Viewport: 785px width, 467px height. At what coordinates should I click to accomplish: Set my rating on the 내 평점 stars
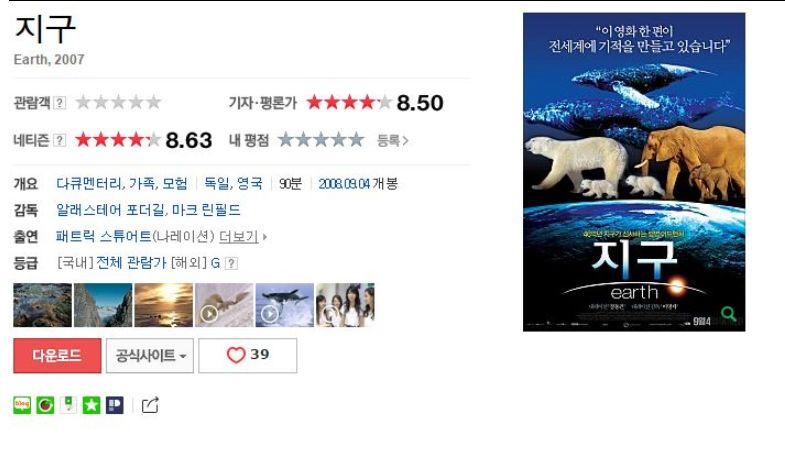(x=321, y=140)
